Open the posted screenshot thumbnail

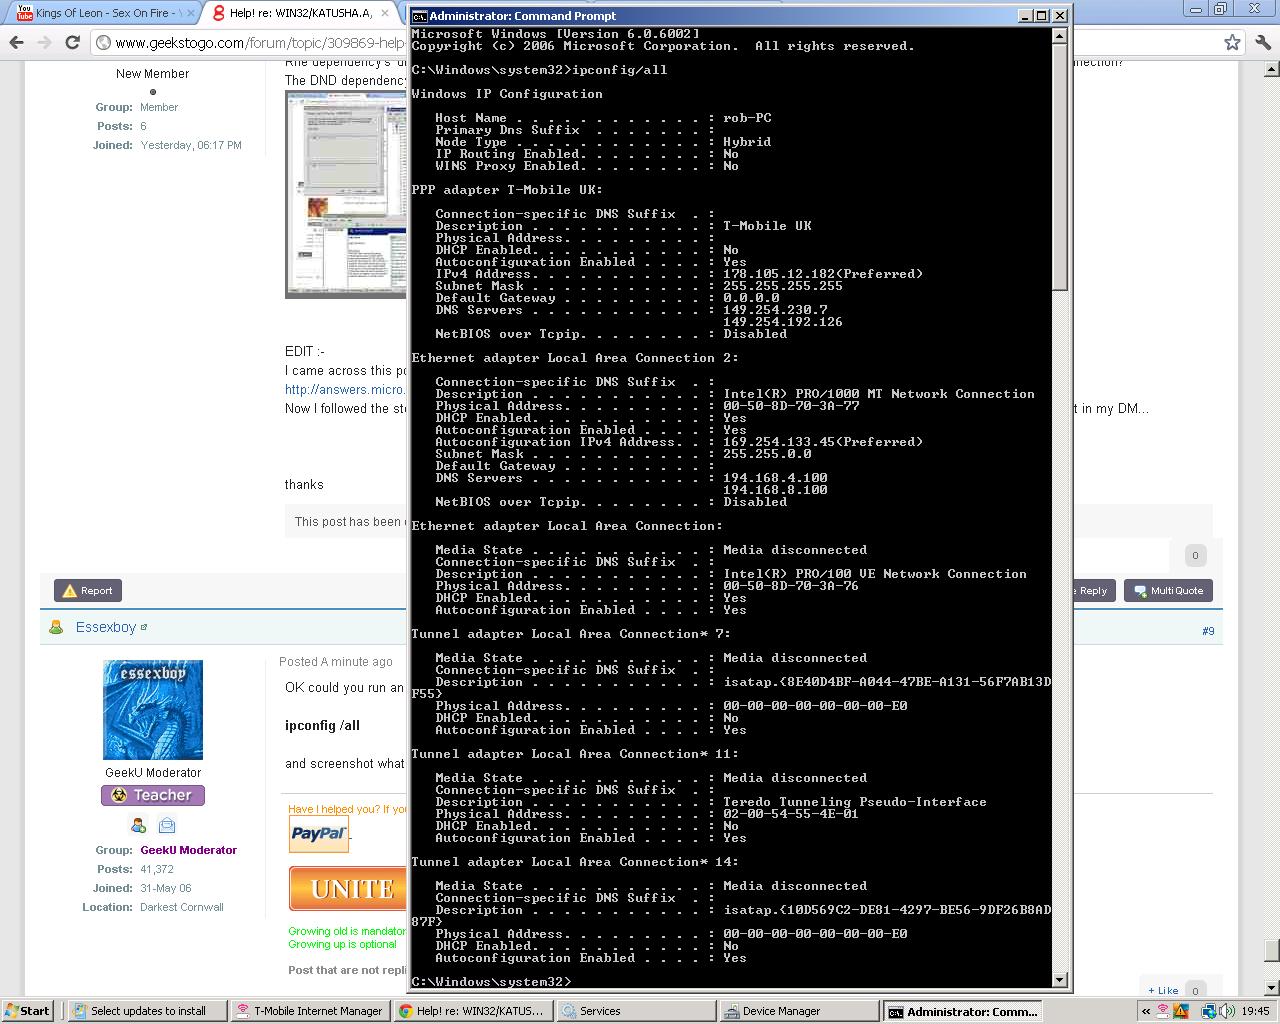click(345, 194)
